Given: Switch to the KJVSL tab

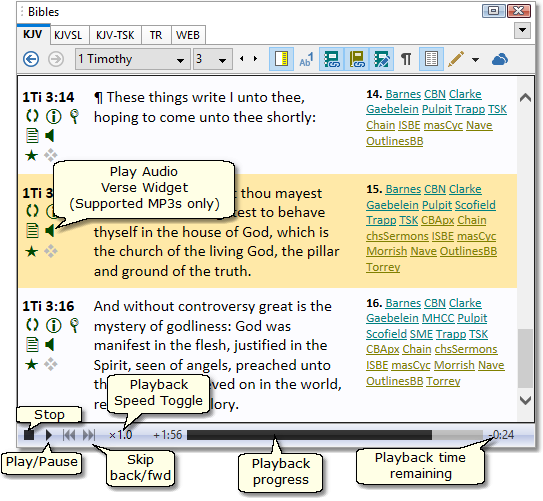Looking at the screenshot, I should (68, 35).
